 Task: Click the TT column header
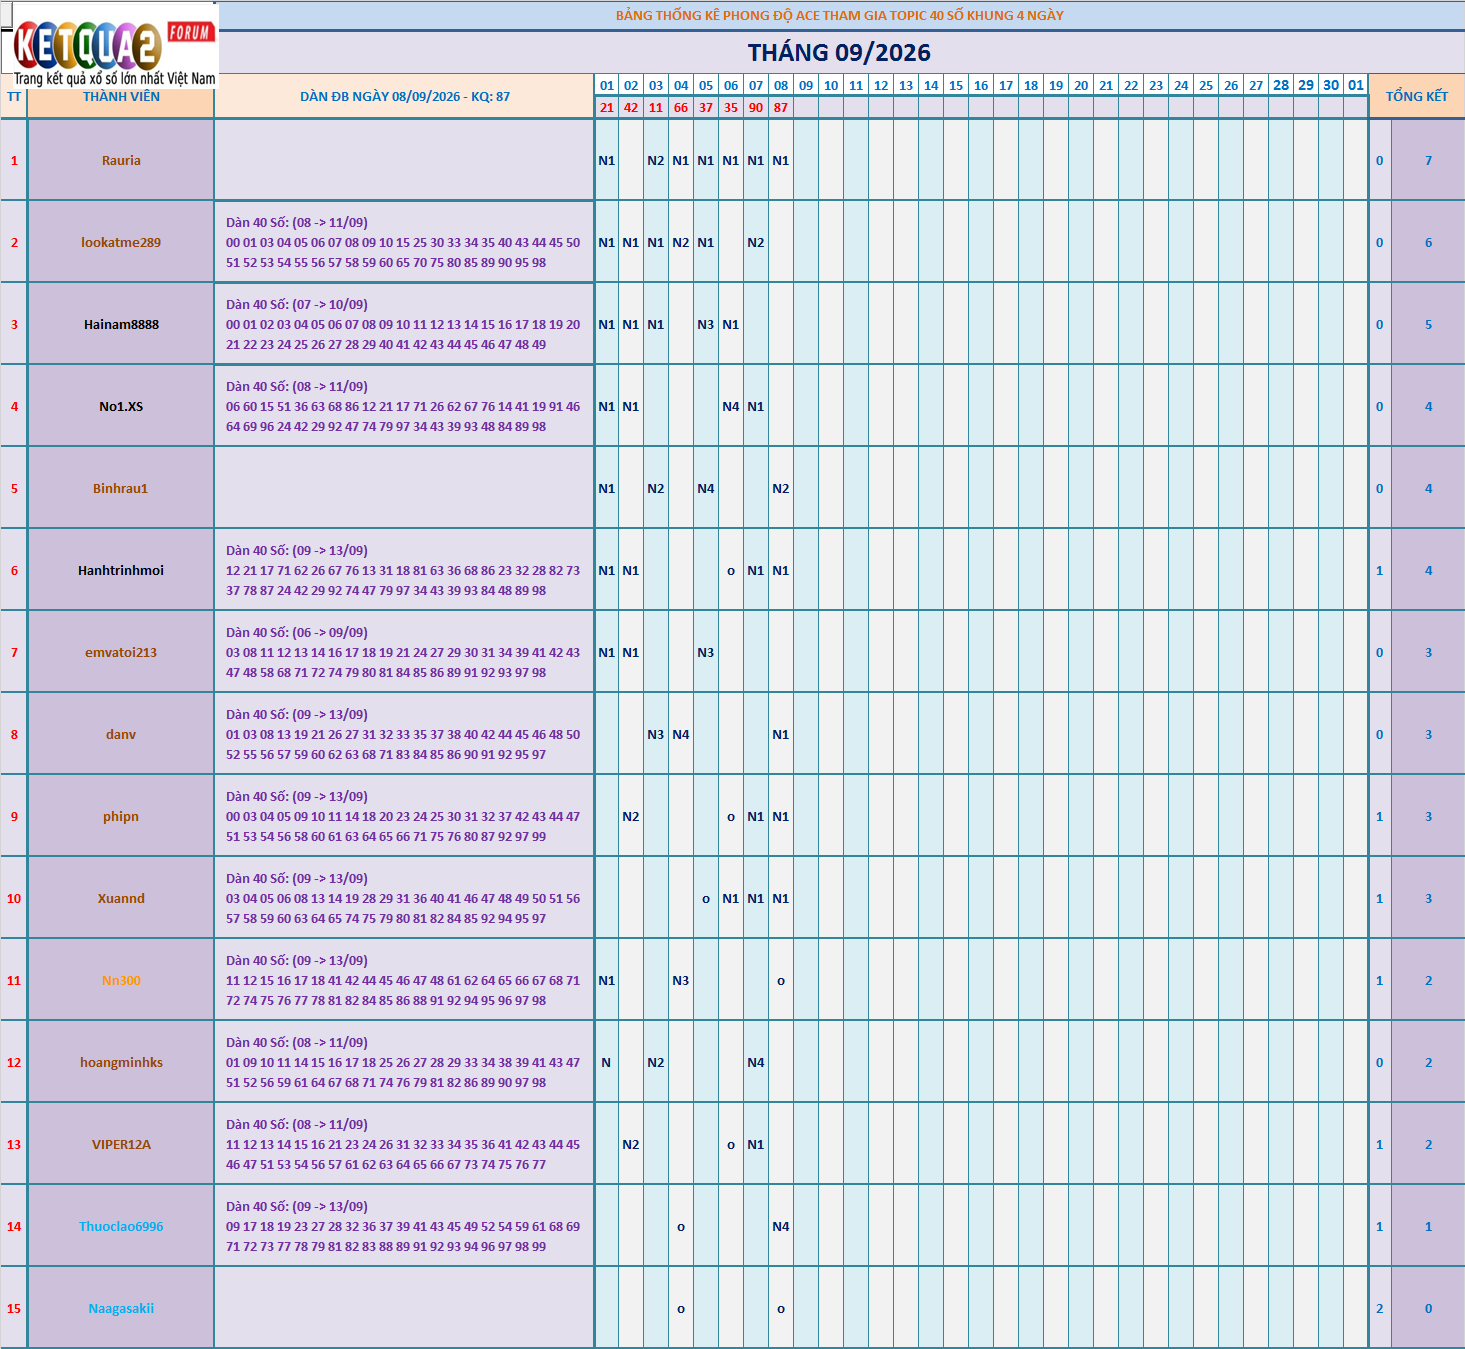tap(14, 97)
